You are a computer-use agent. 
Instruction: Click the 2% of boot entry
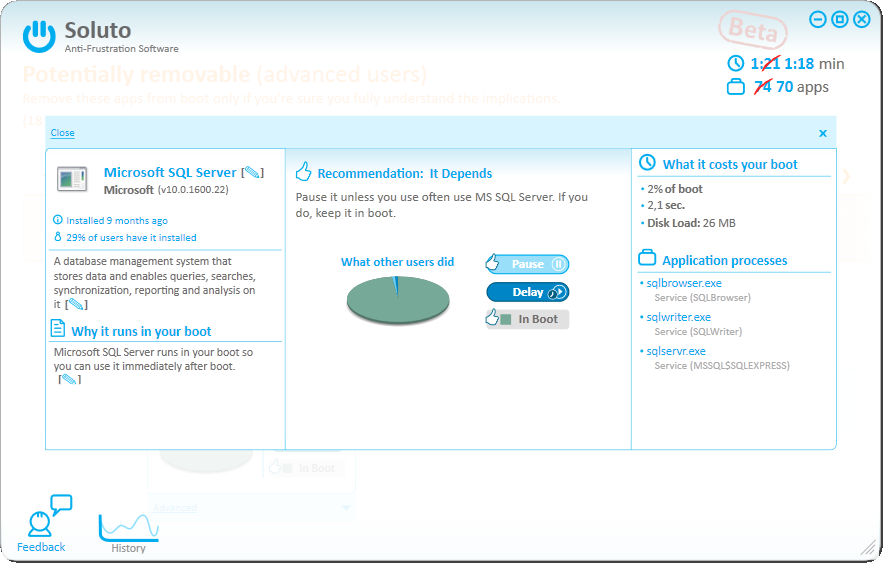click(675, 189)
